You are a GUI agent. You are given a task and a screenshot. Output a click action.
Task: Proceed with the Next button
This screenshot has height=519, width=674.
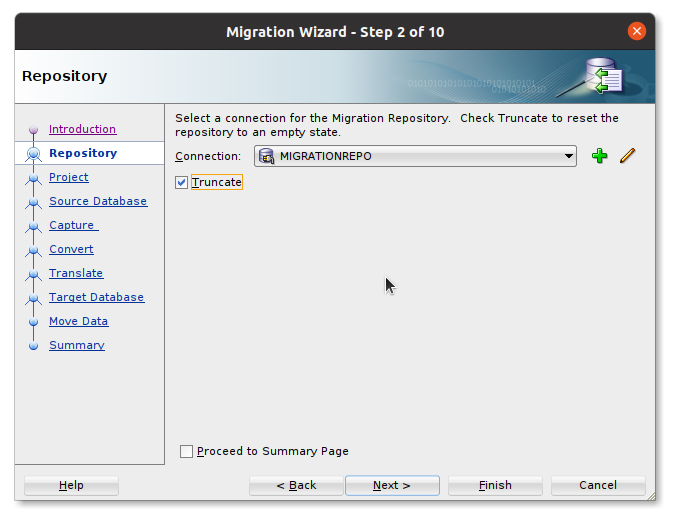click(x=392, y=485)
